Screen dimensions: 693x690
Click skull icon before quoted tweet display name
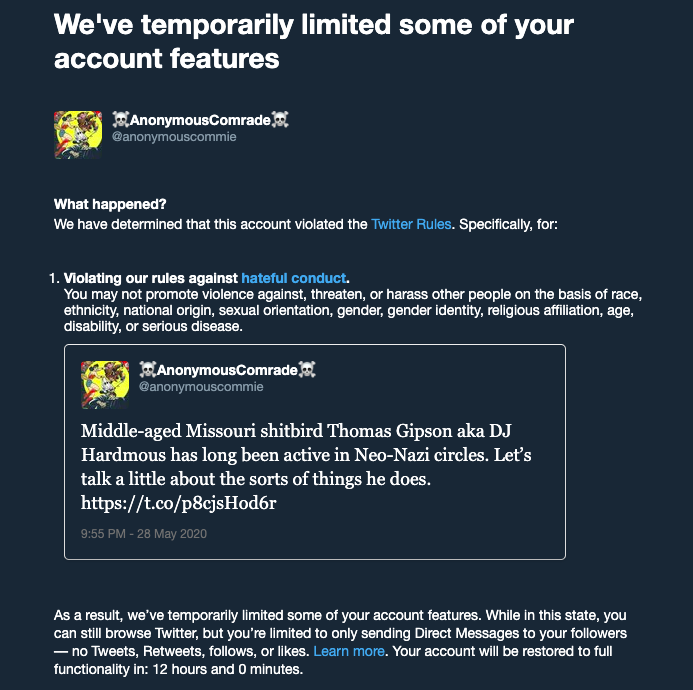[148, 369]
